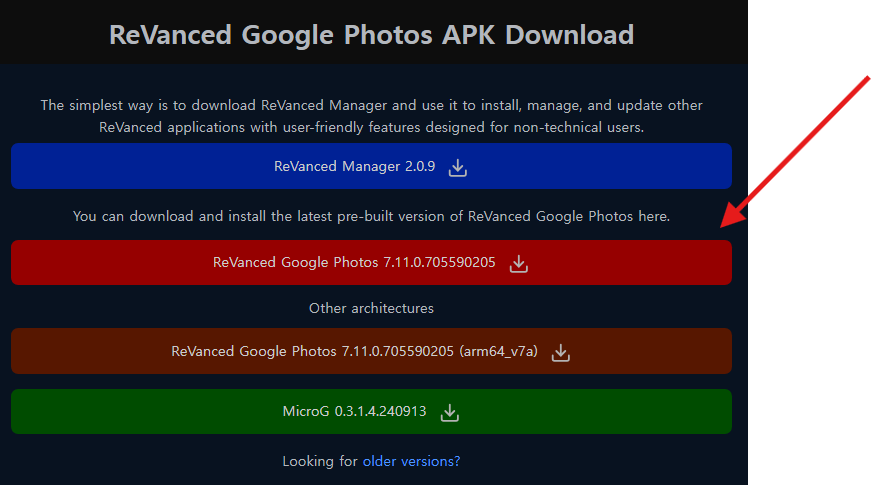Download ReVanced Google Photos 7.11.0.705590205 red button
871x485 pixels.
pos(371,262)
